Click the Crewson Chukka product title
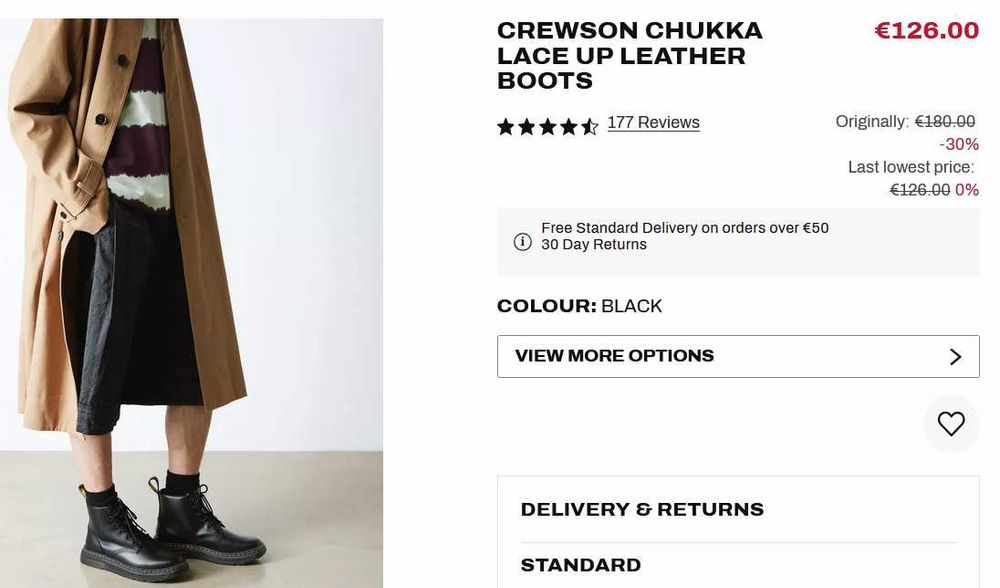 coord(629,56)
